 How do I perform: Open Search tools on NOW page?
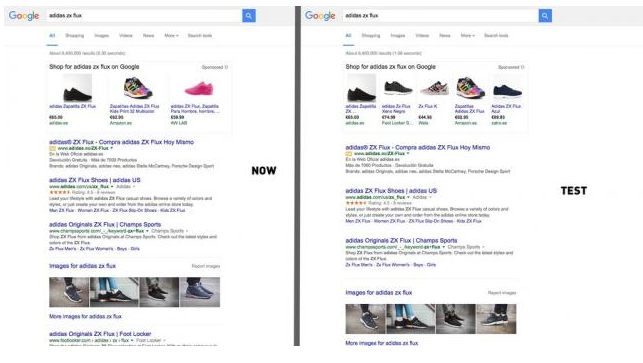click(200, 36)
